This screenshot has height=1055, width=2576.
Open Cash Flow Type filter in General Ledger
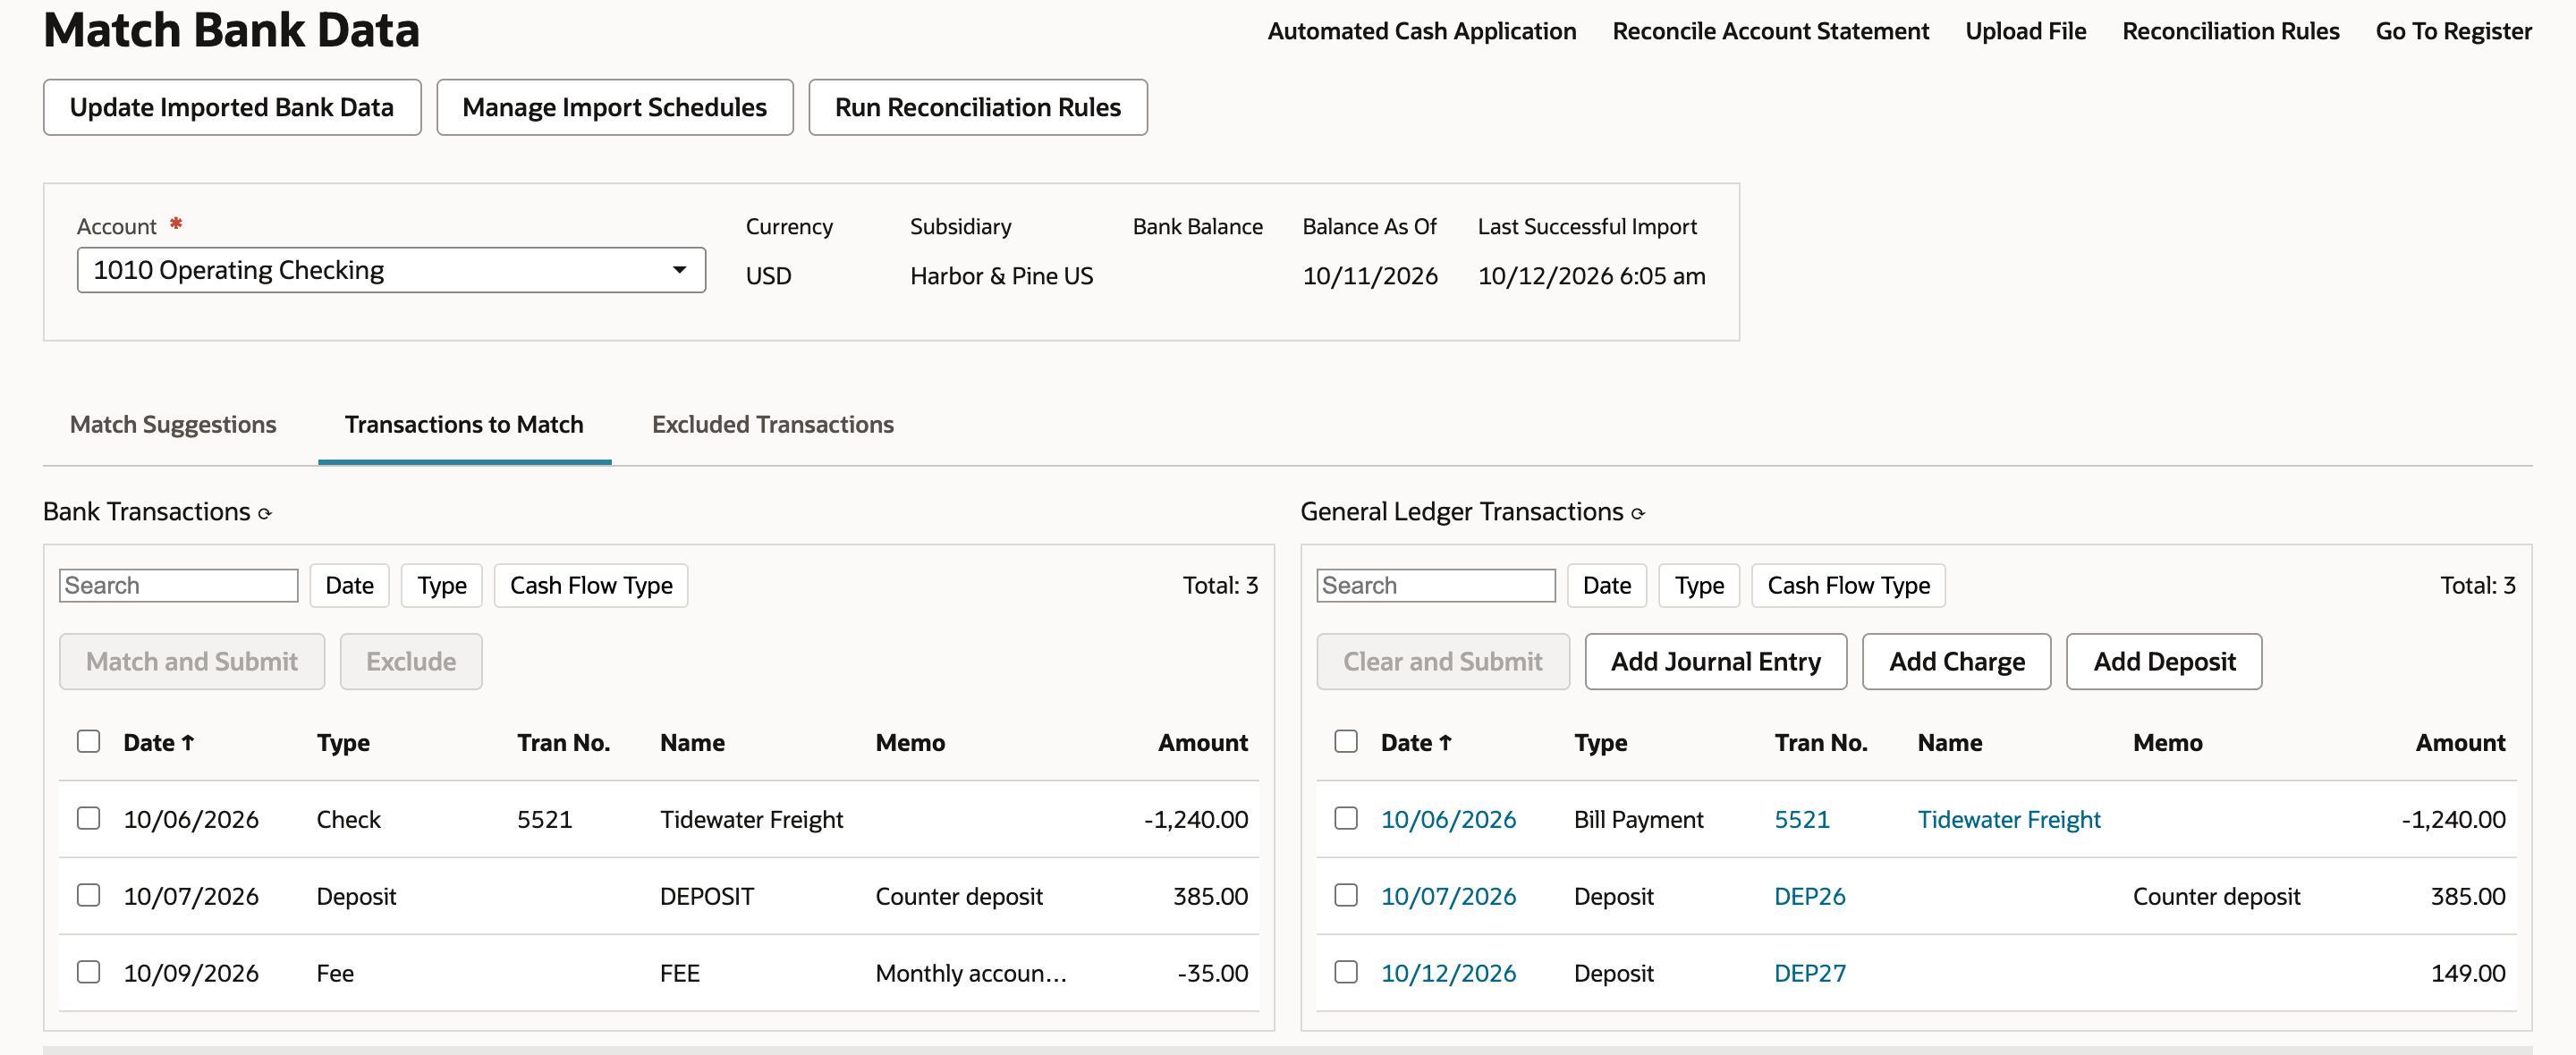coord(1848,585)
